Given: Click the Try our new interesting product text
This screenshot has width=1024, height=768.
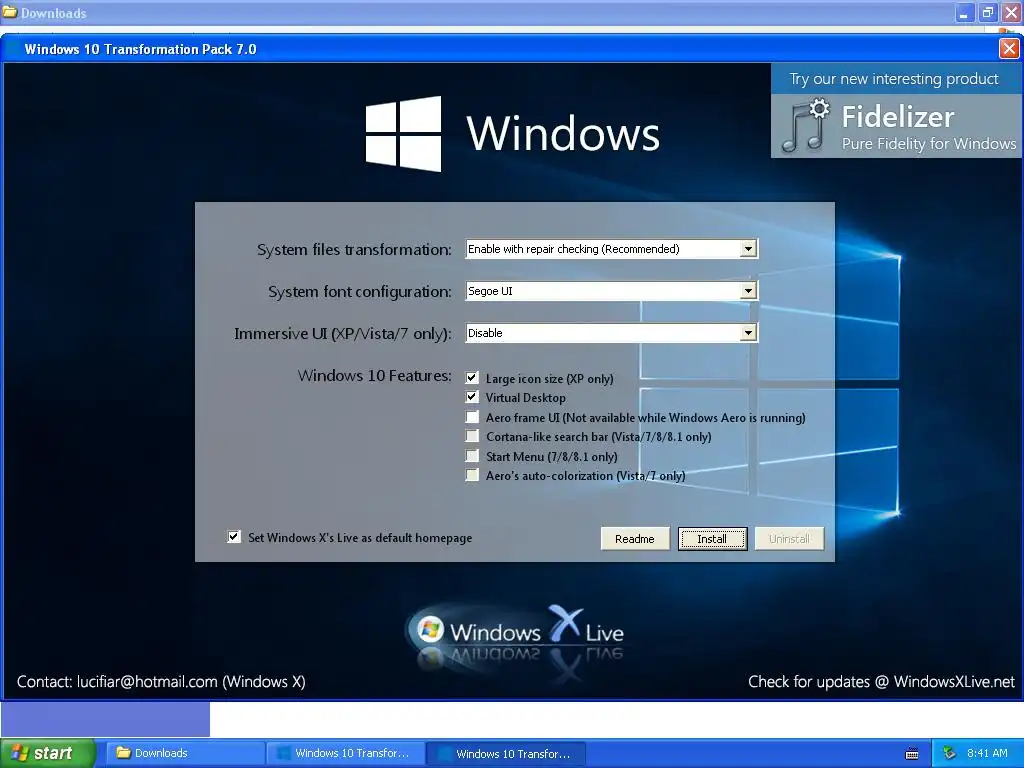Looking at the screenshot, I should [894, 79].
